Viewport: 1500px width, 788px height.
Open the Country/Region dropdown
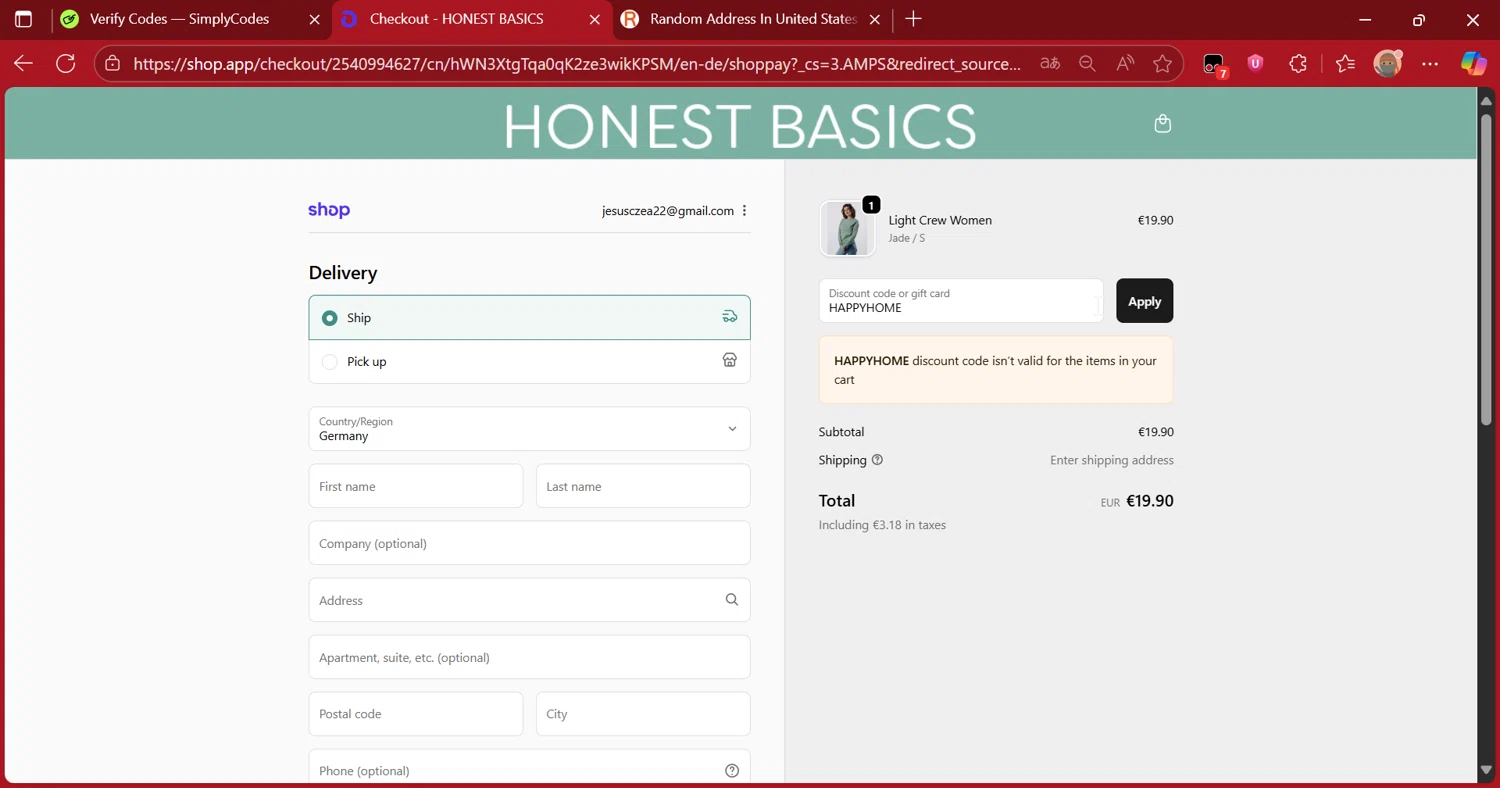(x=529, y=429)
